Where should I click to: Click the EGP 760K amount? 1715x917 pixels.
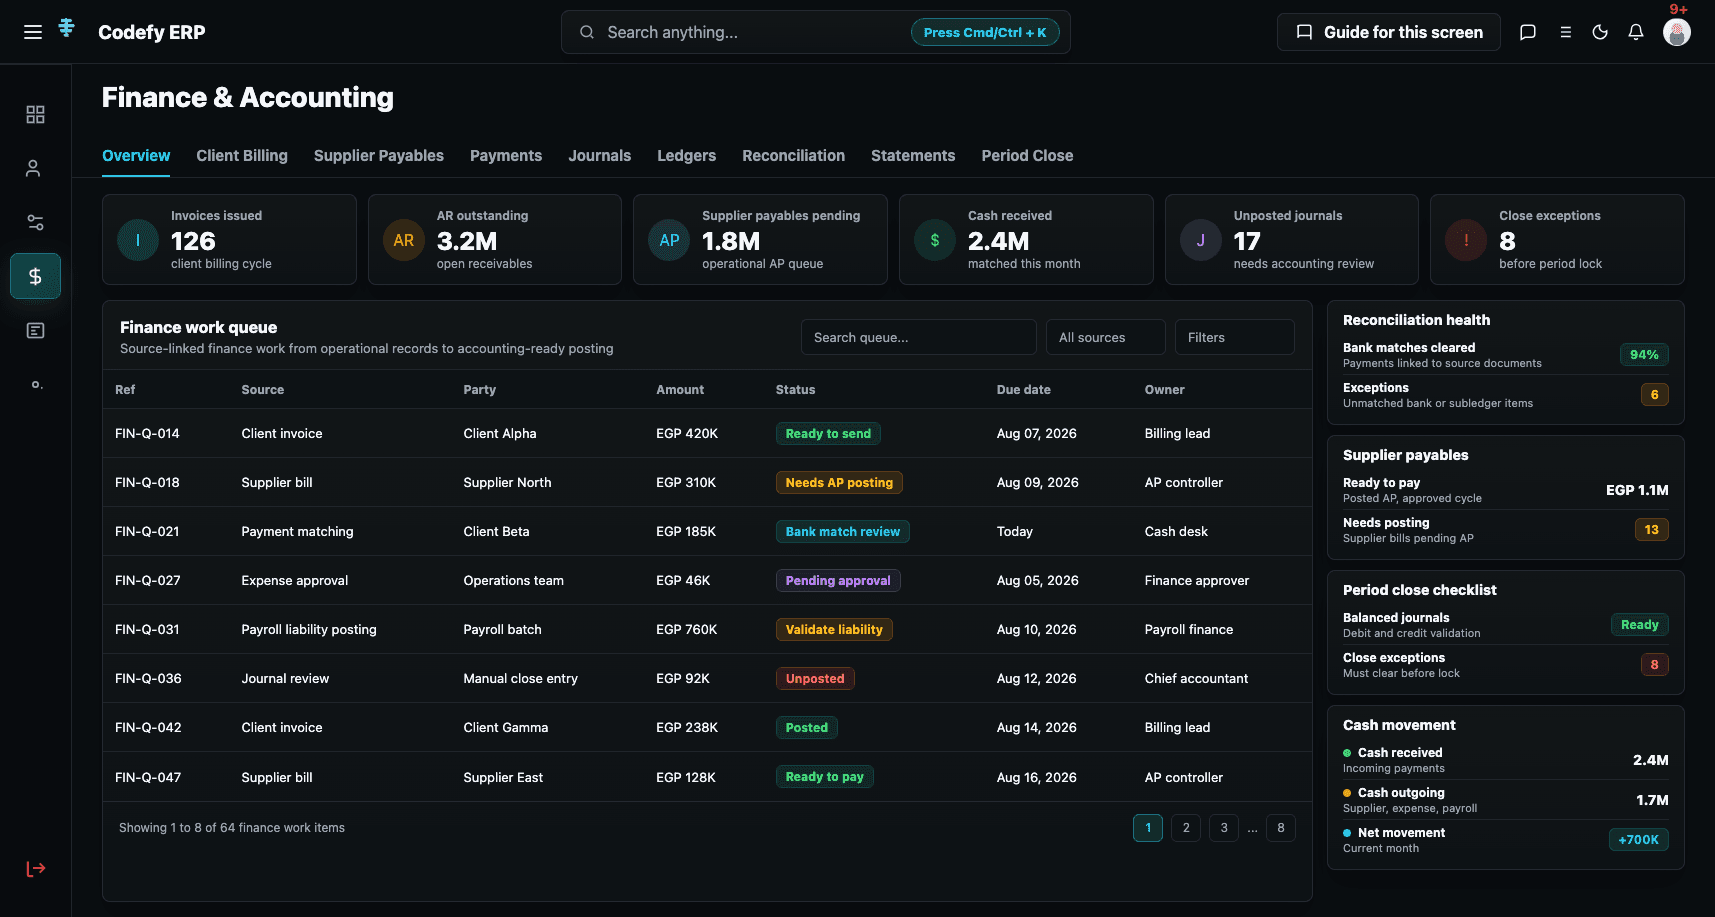coord(686,629)
